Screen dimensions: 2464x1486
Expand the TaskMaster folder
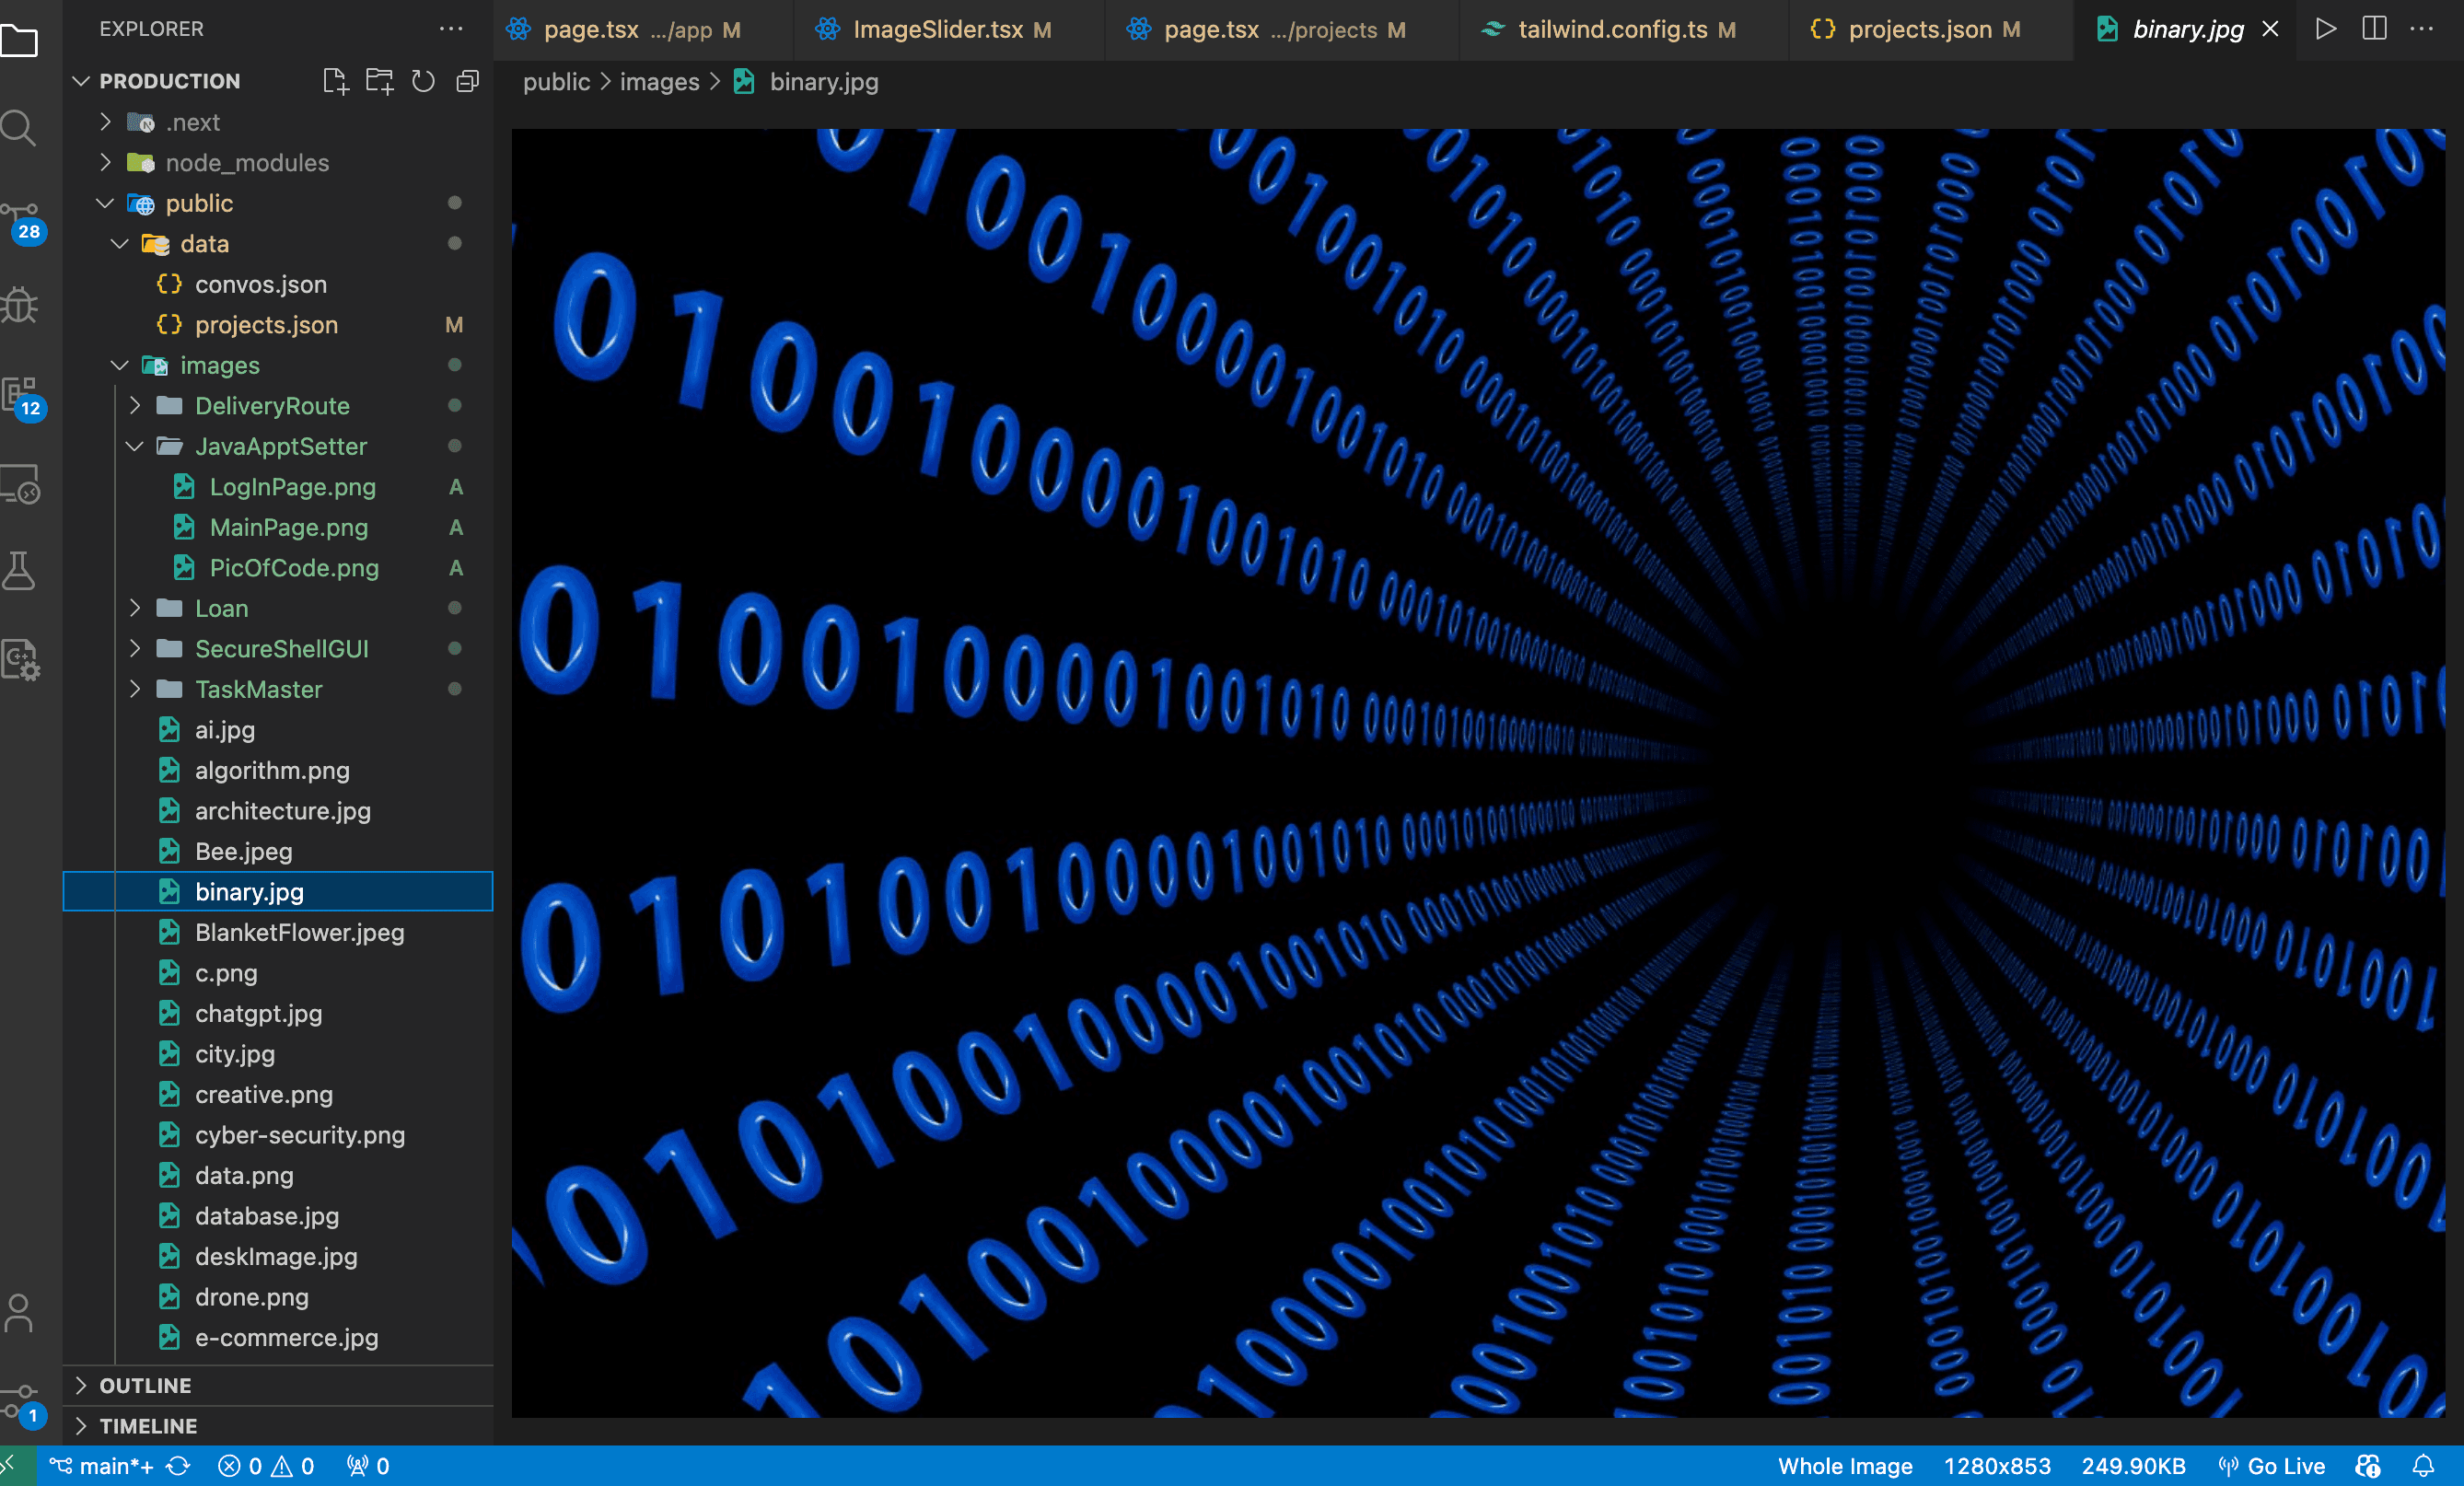click(135, 689)
